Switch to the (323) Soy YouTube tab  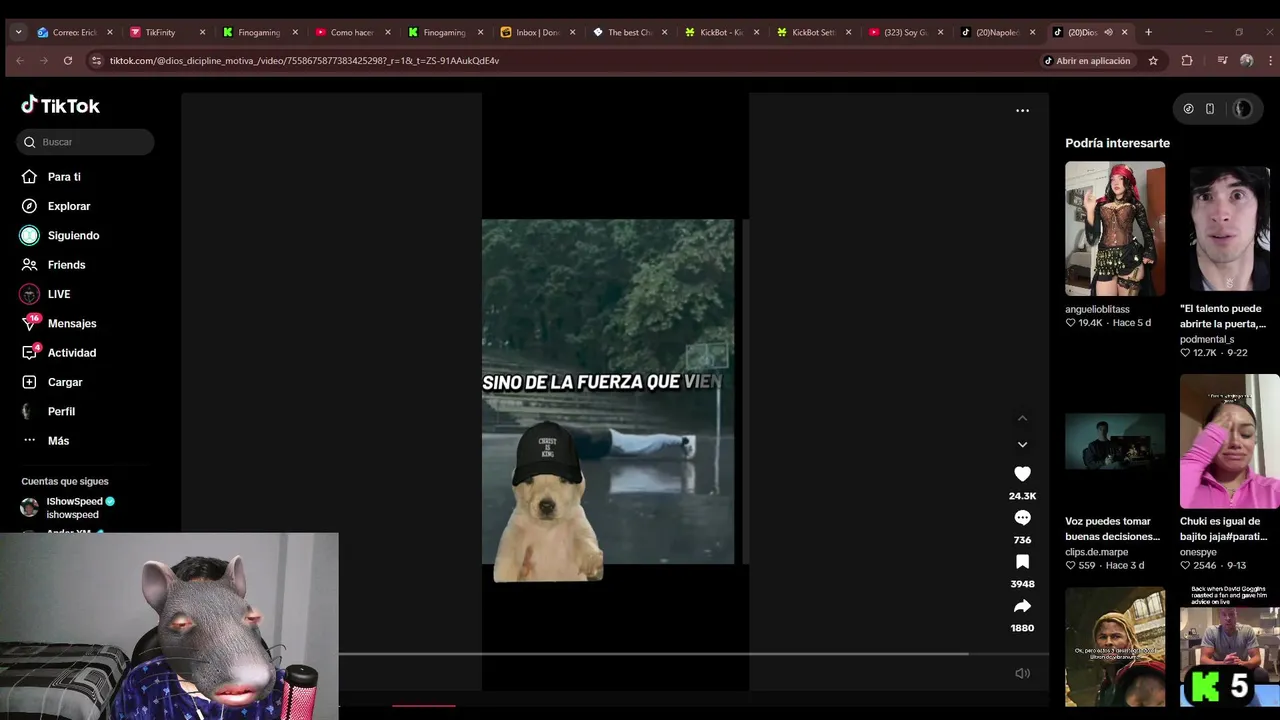906,32
